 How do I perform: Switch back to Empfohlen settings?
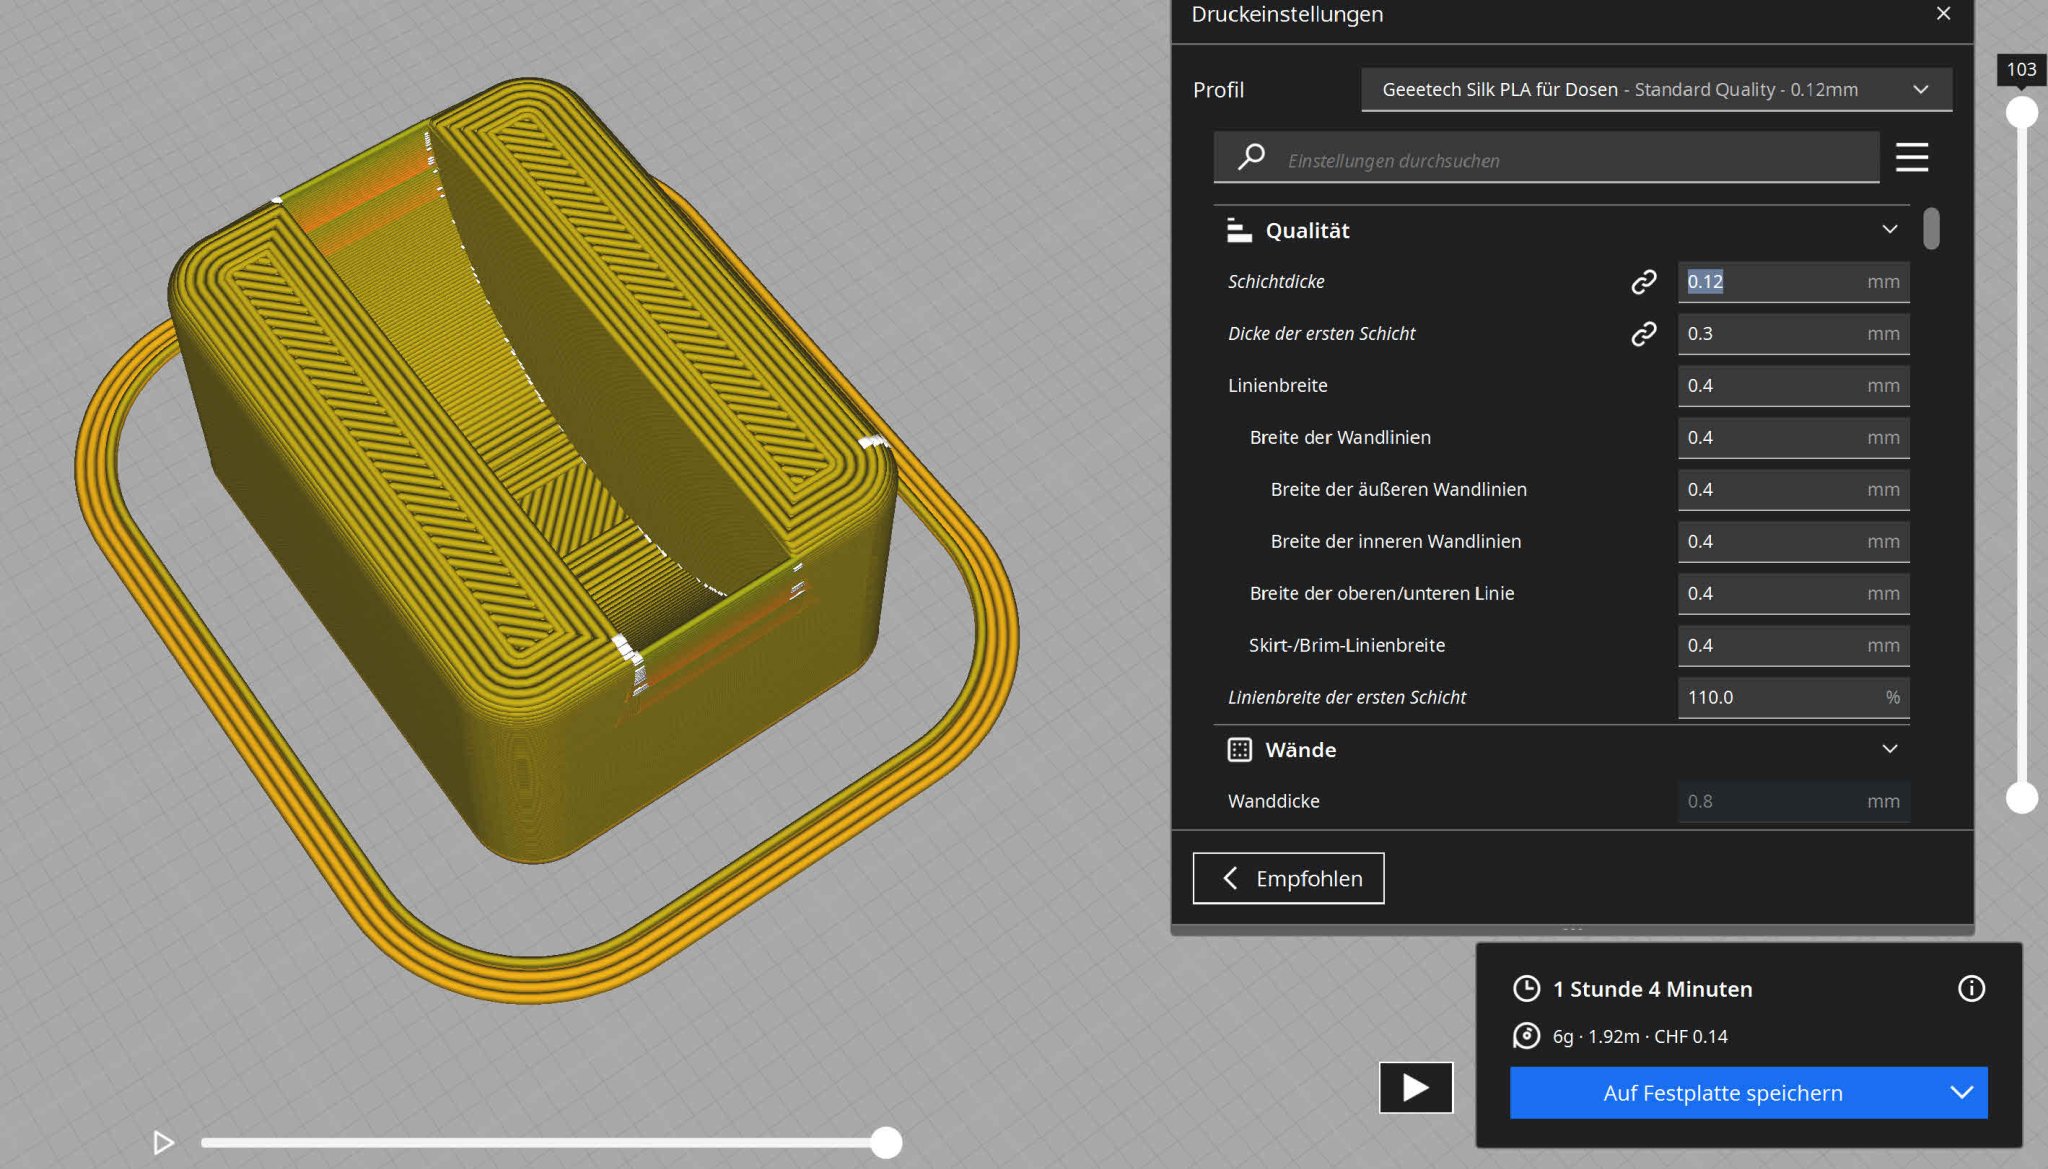1288,878
